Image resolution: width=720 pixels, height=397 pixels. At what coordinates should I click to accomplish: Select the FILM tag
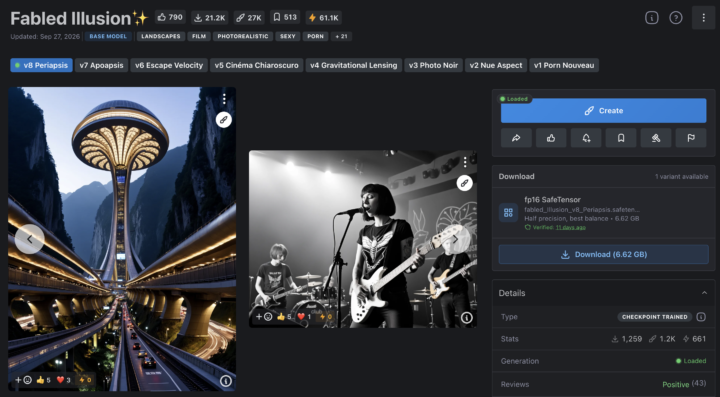coord(199,36)
